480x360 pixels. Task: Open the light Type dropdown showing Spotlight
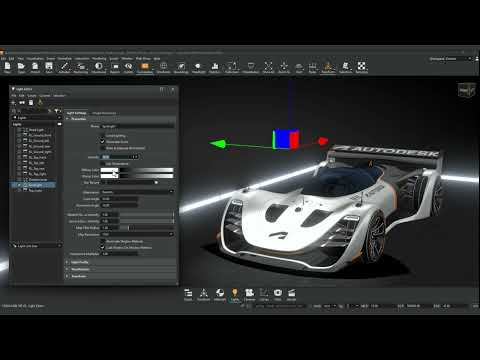coord(137,126)
